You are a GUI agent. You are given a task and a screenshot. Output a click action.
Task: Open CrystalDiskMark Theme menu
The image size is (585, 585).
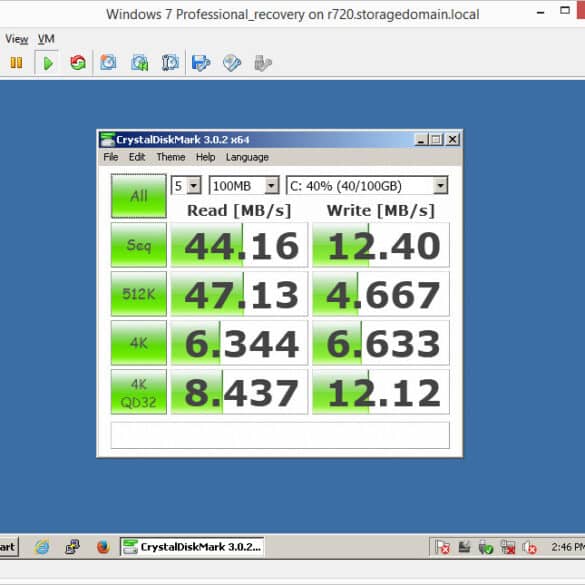pyautogui.click(x=171, y=157)
